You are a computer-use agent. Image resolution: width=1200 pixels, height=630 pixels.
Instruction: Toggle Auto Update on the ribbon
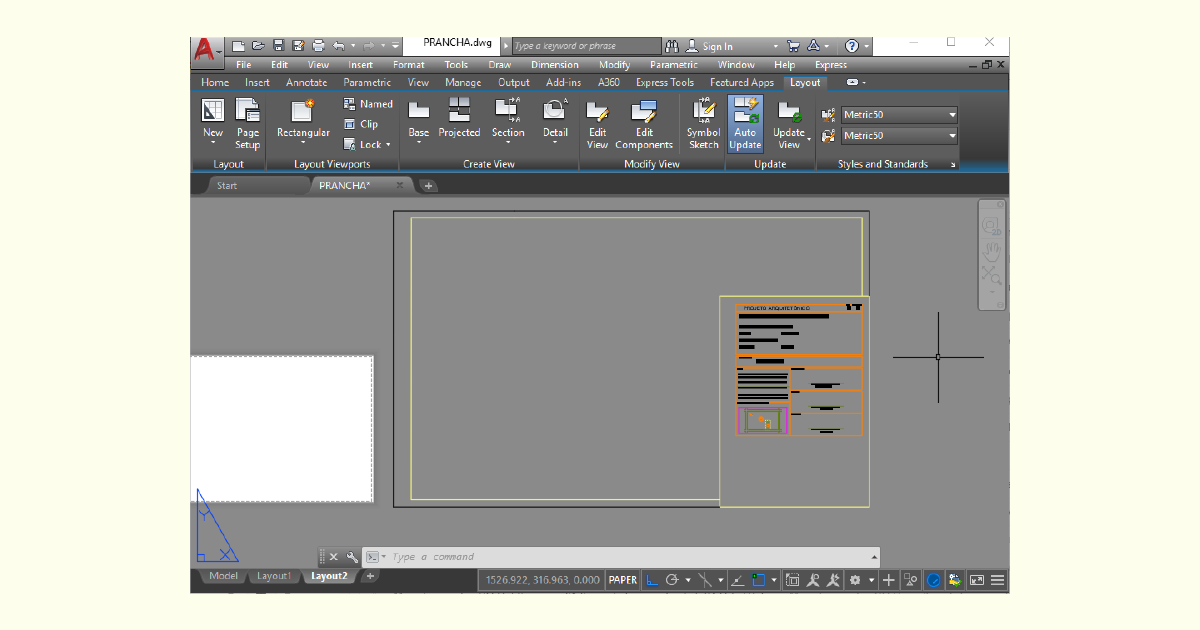tap(745, 124)
